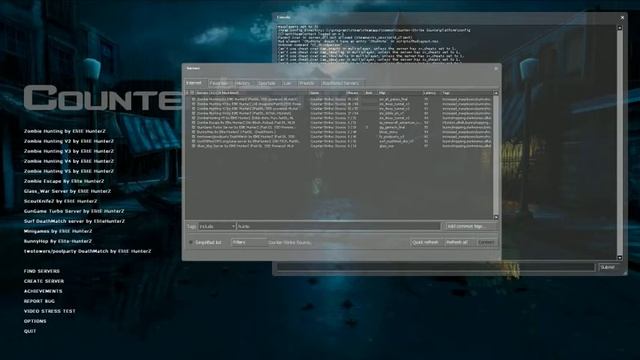Click main menu Zombie Hunting V5 entry

coord(69,171)
